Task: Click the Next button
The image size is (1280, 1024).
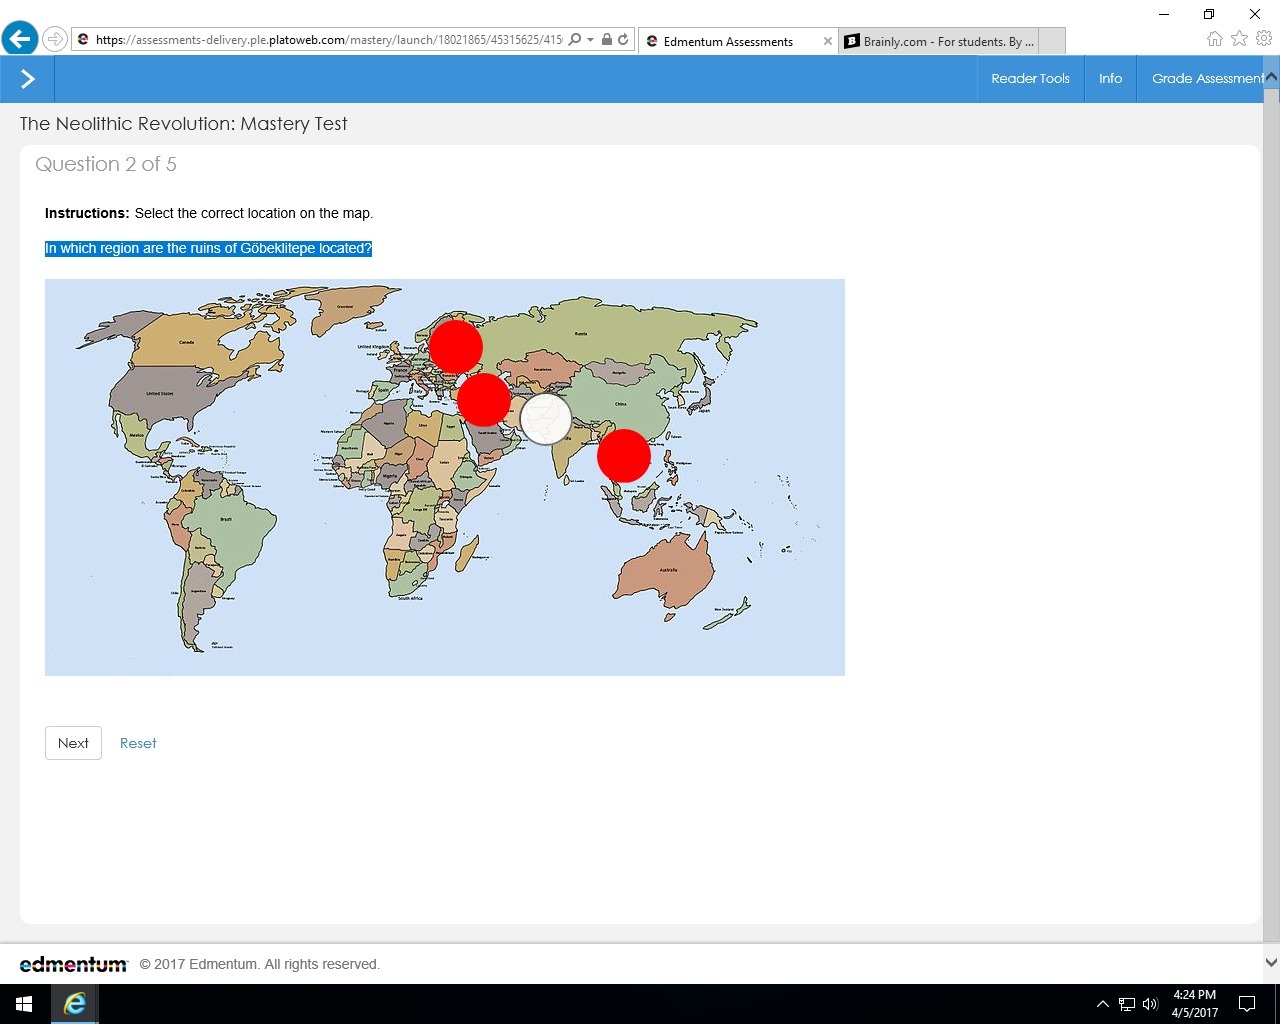Action: [x=73, y=743]
